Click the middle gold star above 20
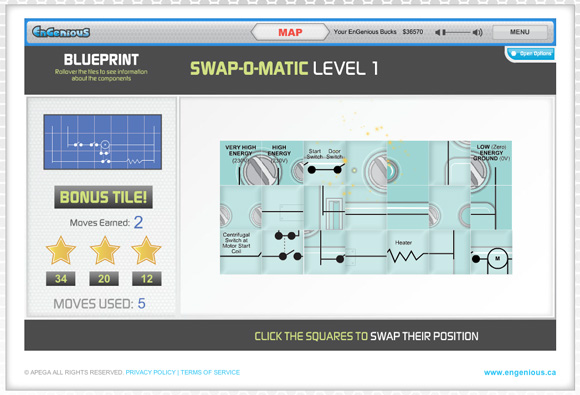Viewport: 580px width, 395px height. [105, 251]
